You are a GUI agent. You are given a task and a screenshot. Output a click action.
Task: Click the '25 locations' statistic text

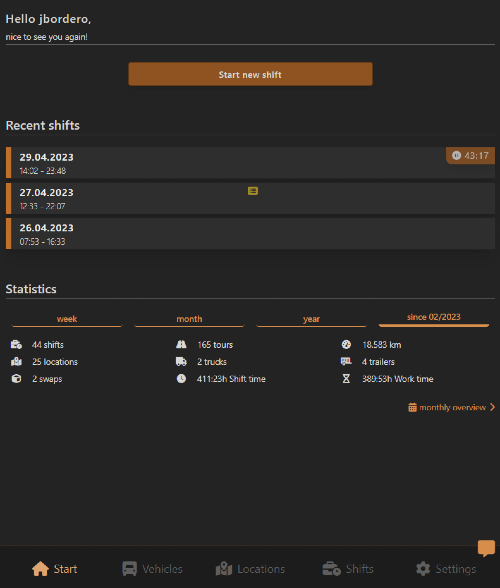pos(55,362)
